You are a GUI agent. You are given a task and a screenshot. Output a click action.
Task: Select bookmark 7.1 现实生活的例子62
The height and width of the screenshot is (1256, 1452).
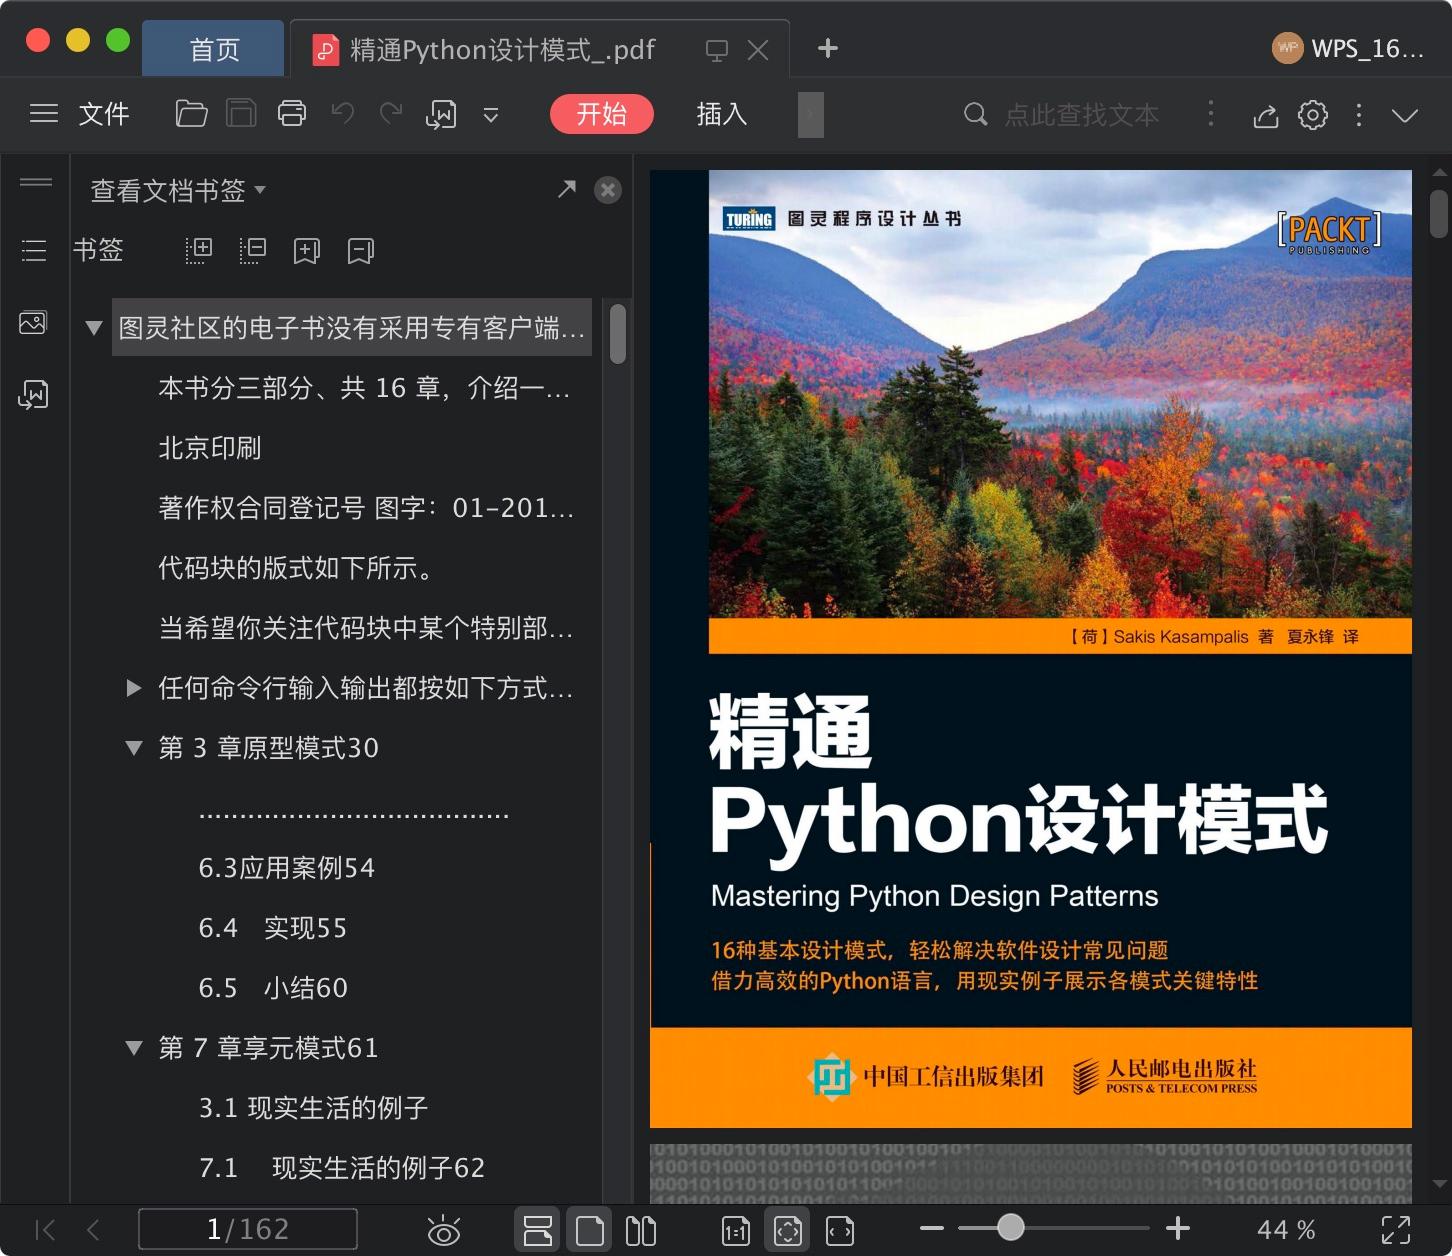pyautogui.click(x=342, y=1168)
